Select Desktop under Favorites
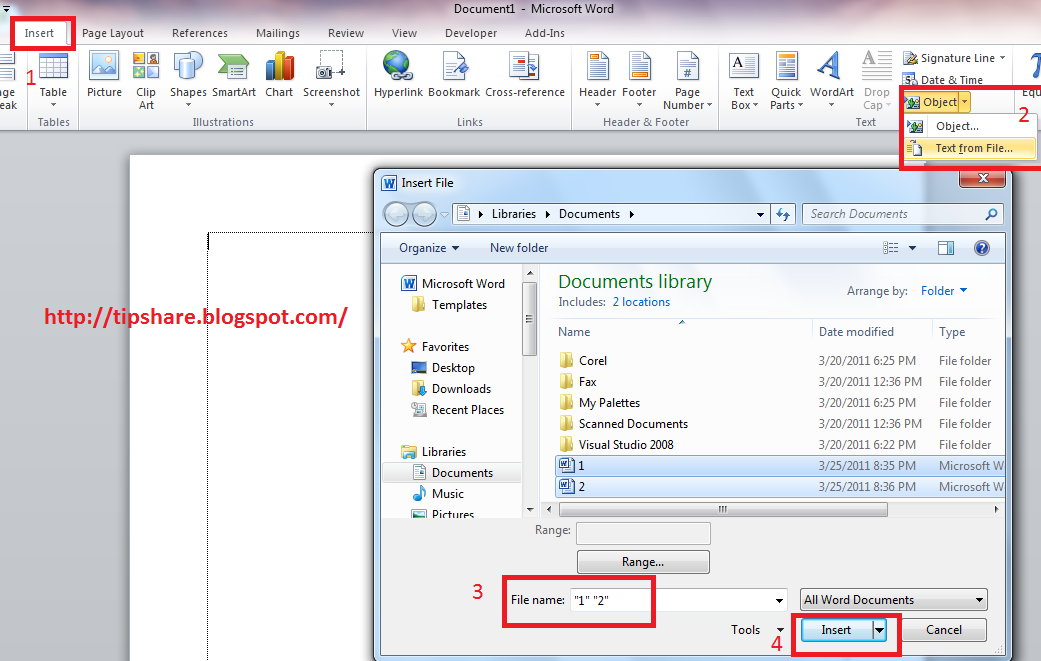 444,368
